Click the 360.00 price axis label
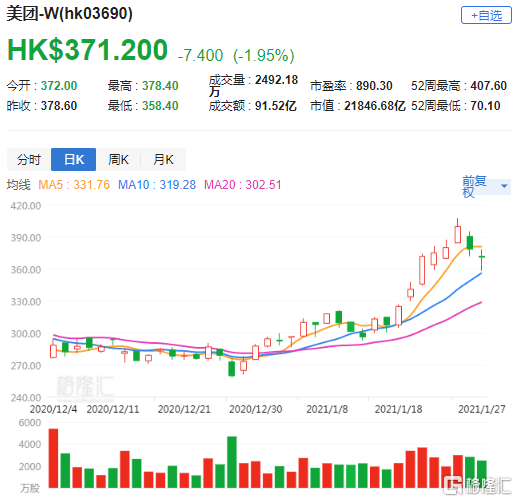 tap(26, 270)
